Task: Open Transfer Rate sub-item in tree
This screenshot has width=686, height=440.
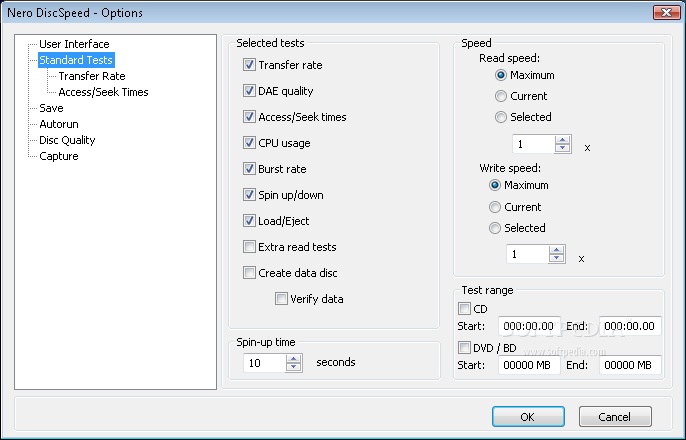Action: [x=92, y=76]
